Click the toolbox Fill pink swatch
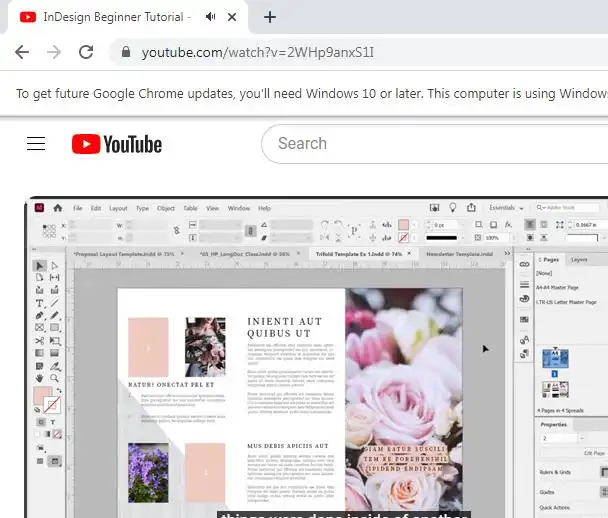This screenshot has width=608, height=518. point(42,395)
